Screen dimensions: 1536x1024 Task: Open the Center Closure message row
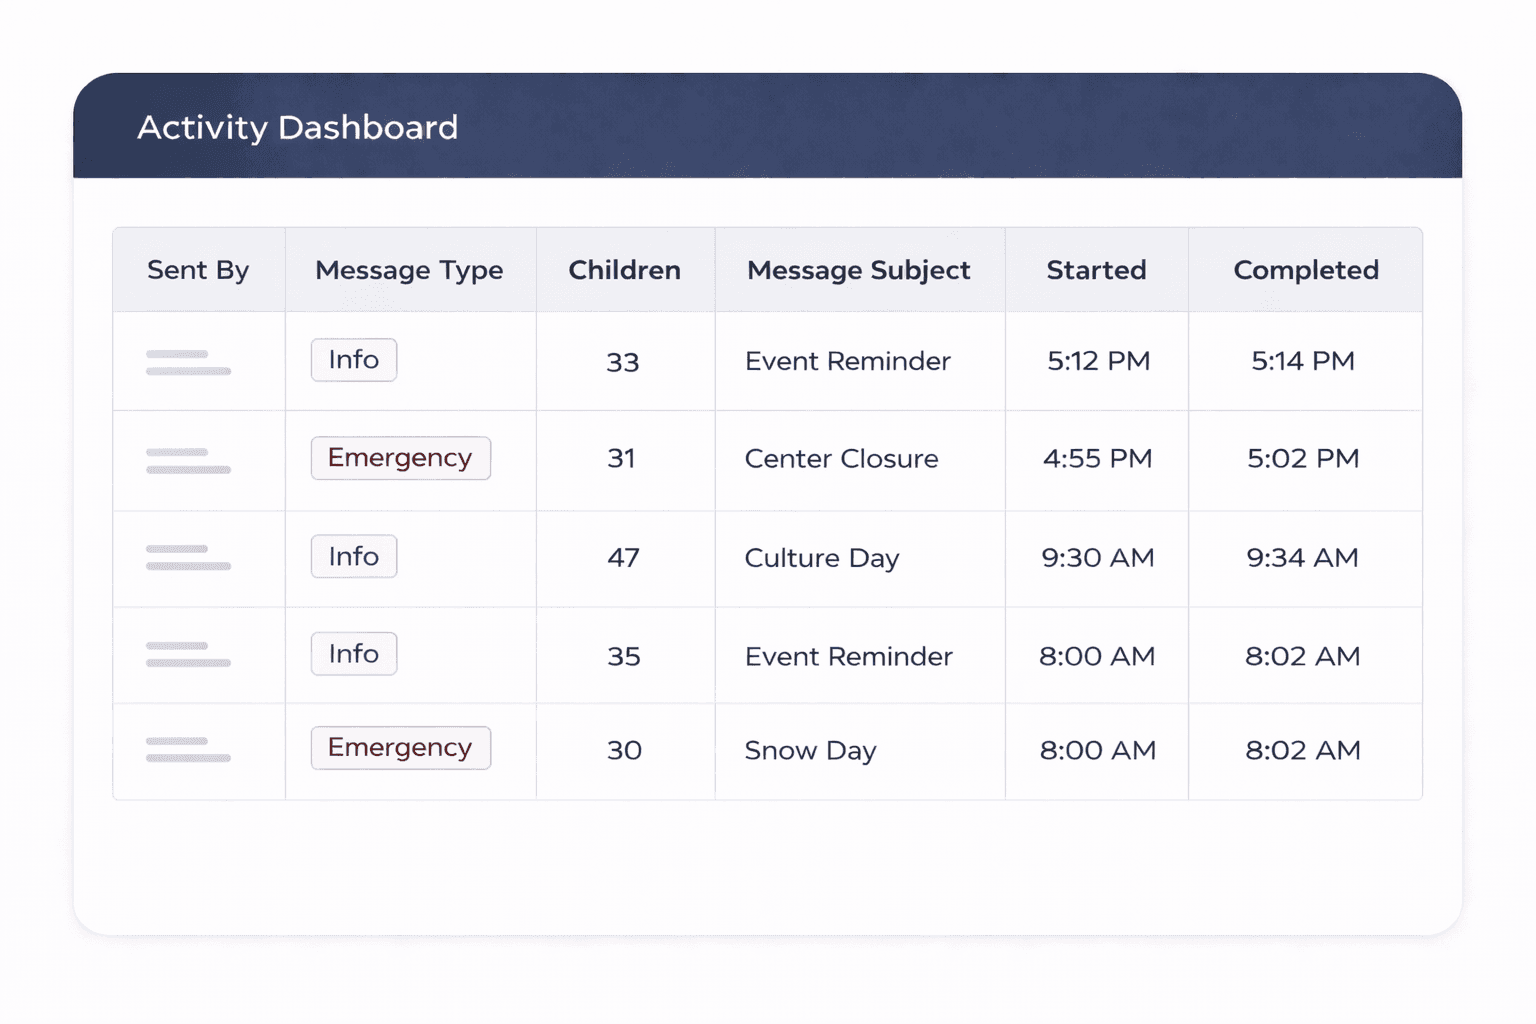[x=841, y=459]
